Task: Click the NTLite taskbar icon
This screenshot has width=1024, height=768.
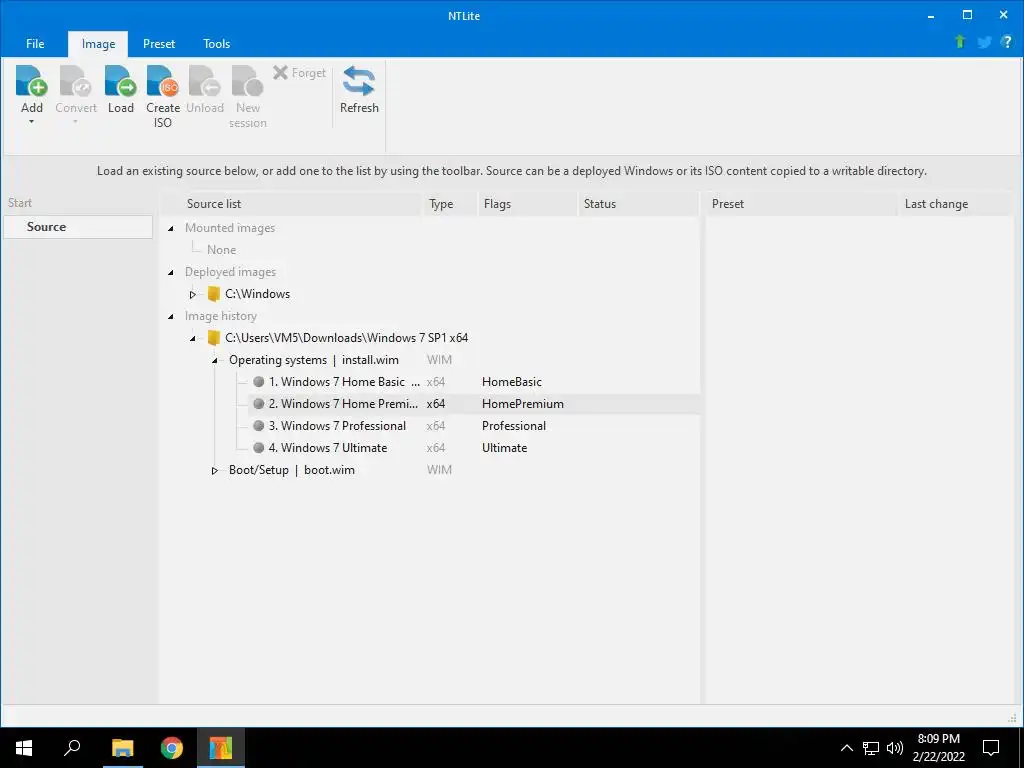Action: coord(221,748)
